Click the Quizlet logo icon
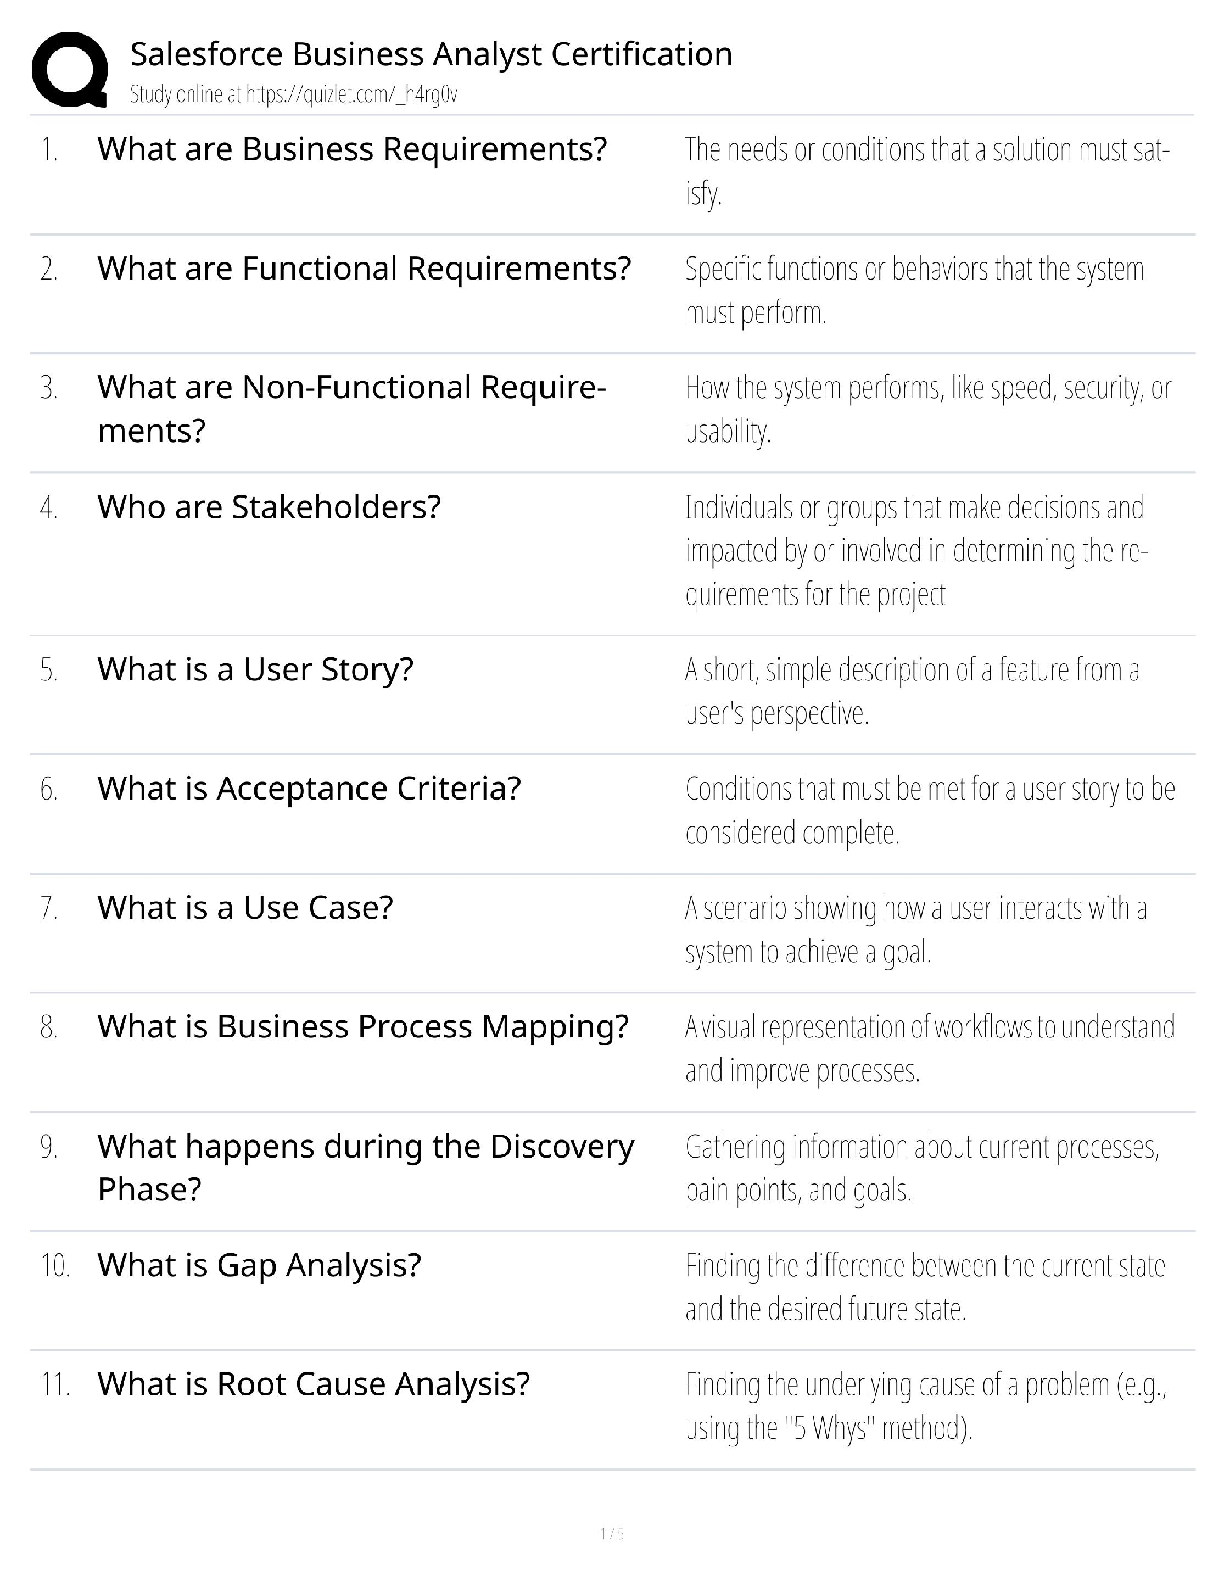The width and height of the screenshot is (1224, 1584). tap(70, 70)
